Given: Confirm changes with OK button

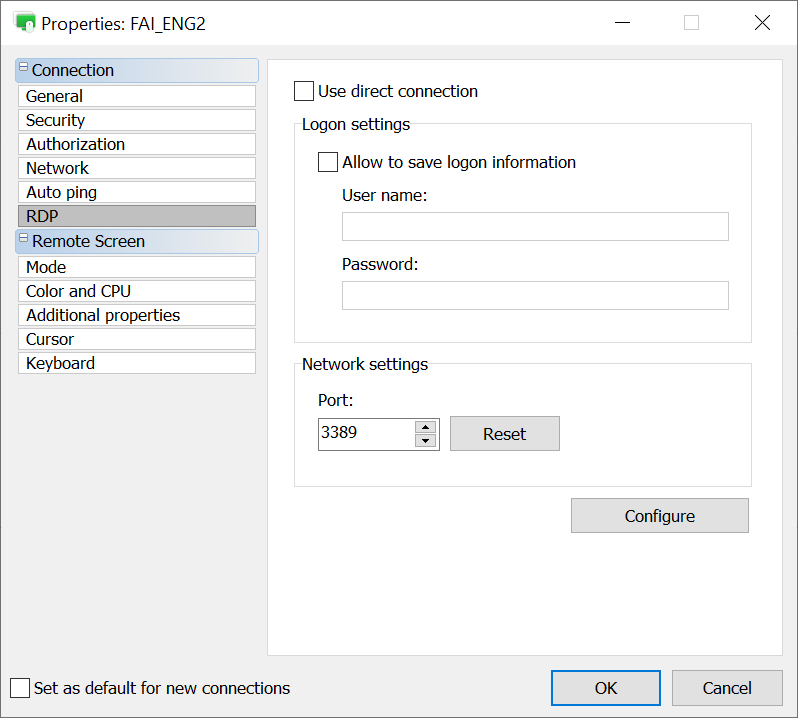Looking at the screenshot, I should [x=605, y=688].
